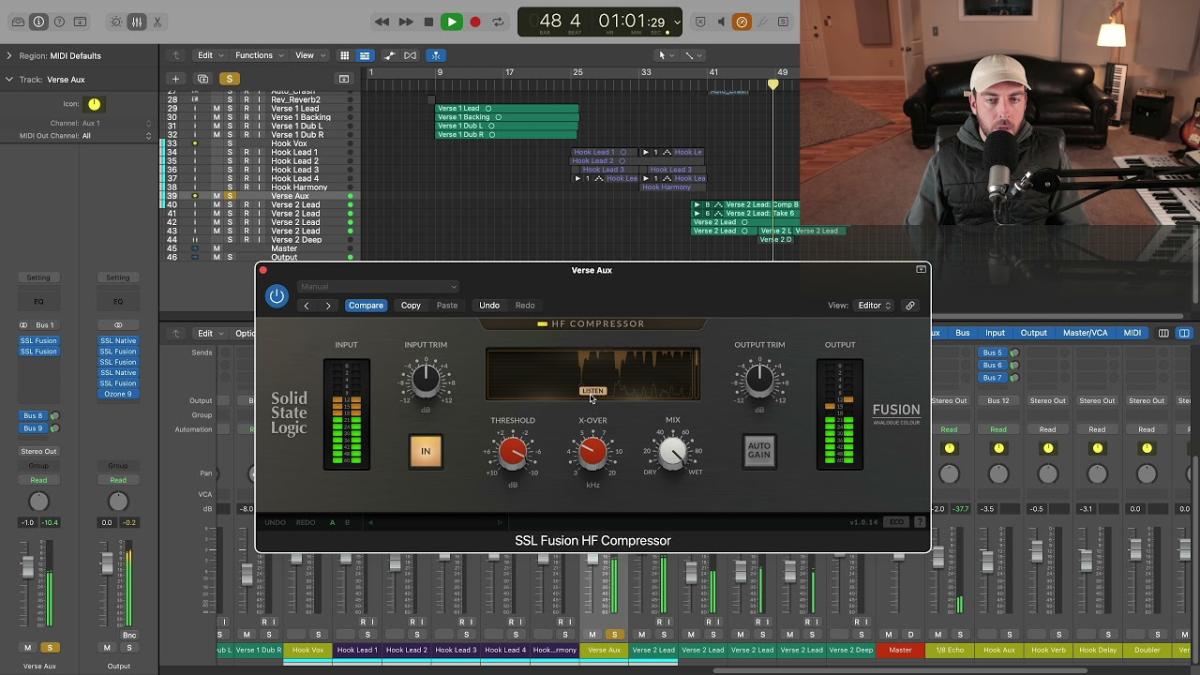Toggle the SSL plugin power bypass button
Image resolution: width=1200 pixels, height=675 pixels.
click(x=277, y=296)
